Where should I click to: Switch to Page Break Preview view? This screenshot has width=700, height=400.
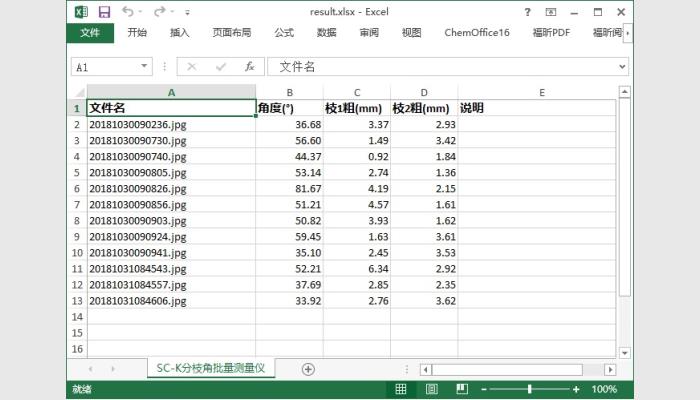(x=463, y=389)
